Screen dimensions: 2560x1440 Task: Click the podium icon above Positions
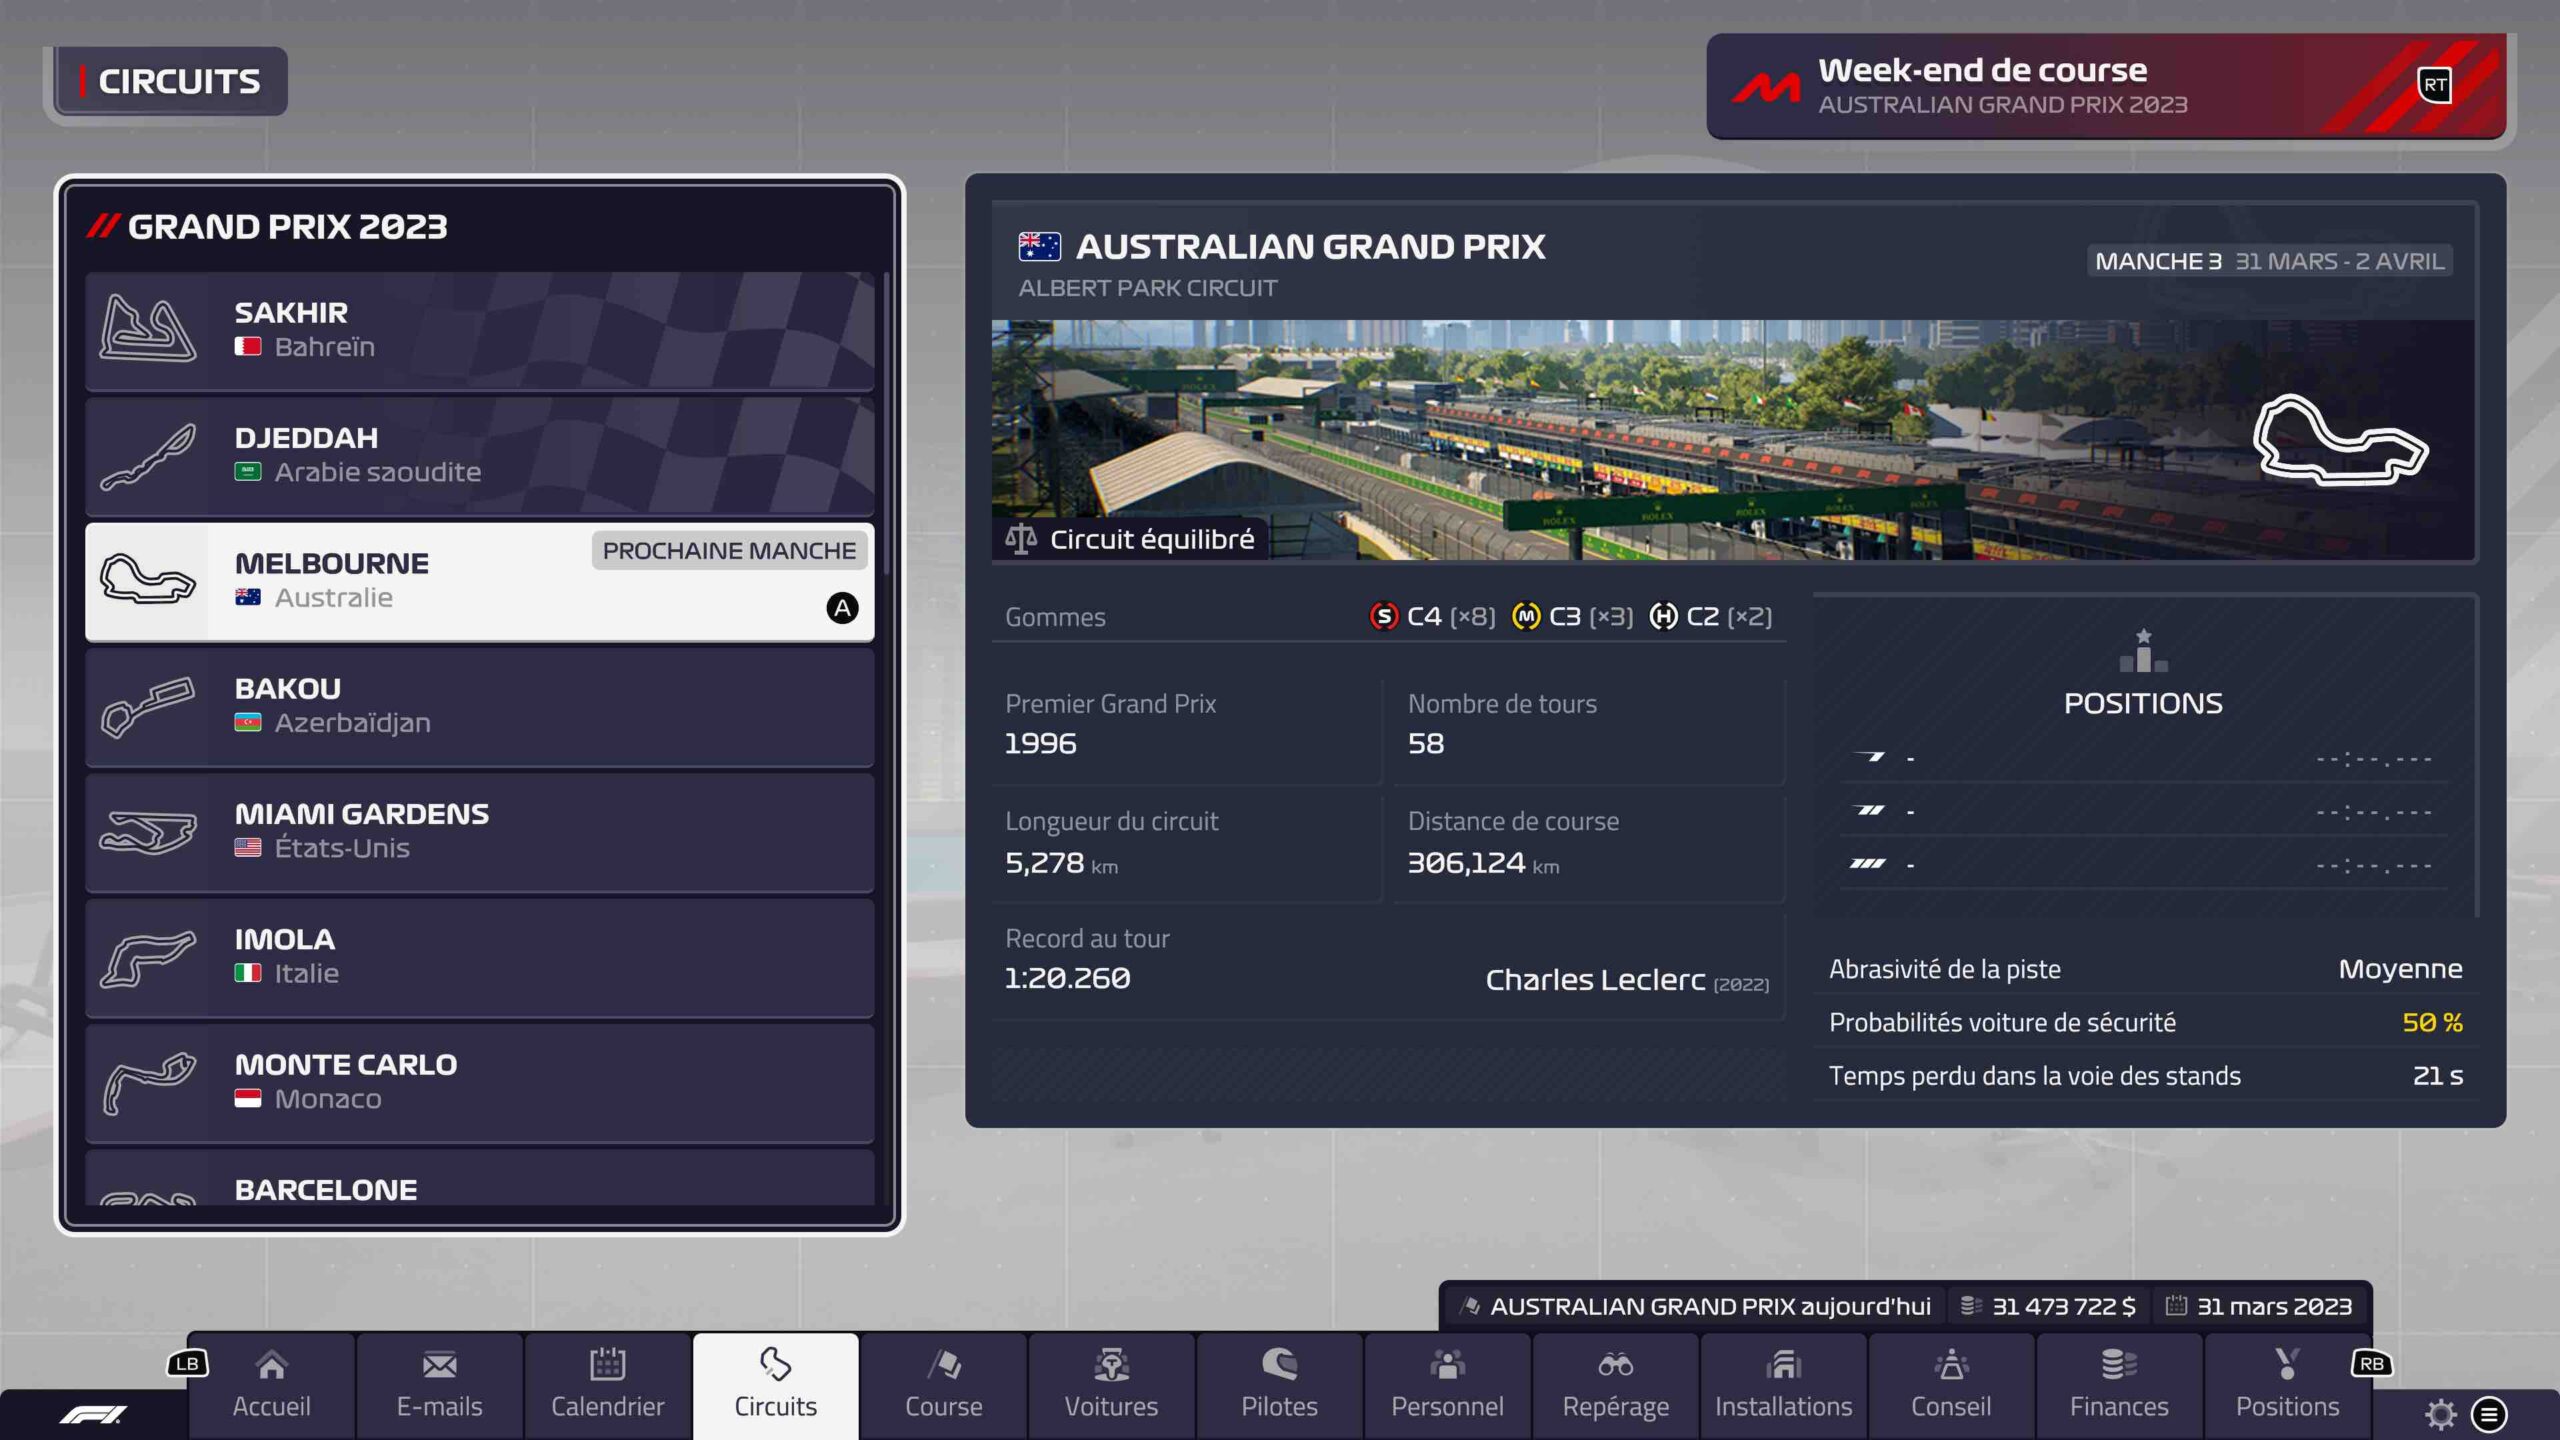pos(2143,651)
